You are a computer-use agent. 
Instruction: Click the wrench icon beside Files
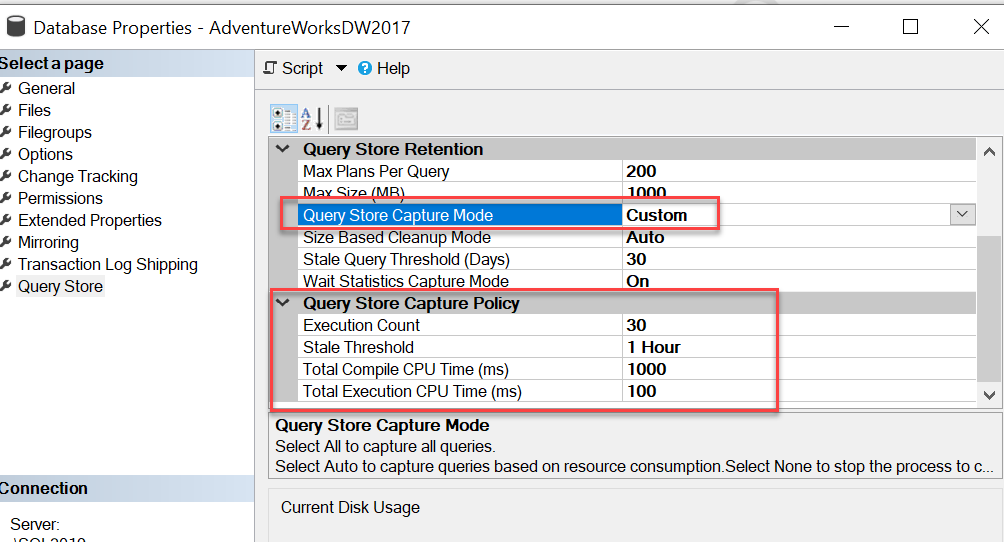pyautogui.click(x=6, y=110)
